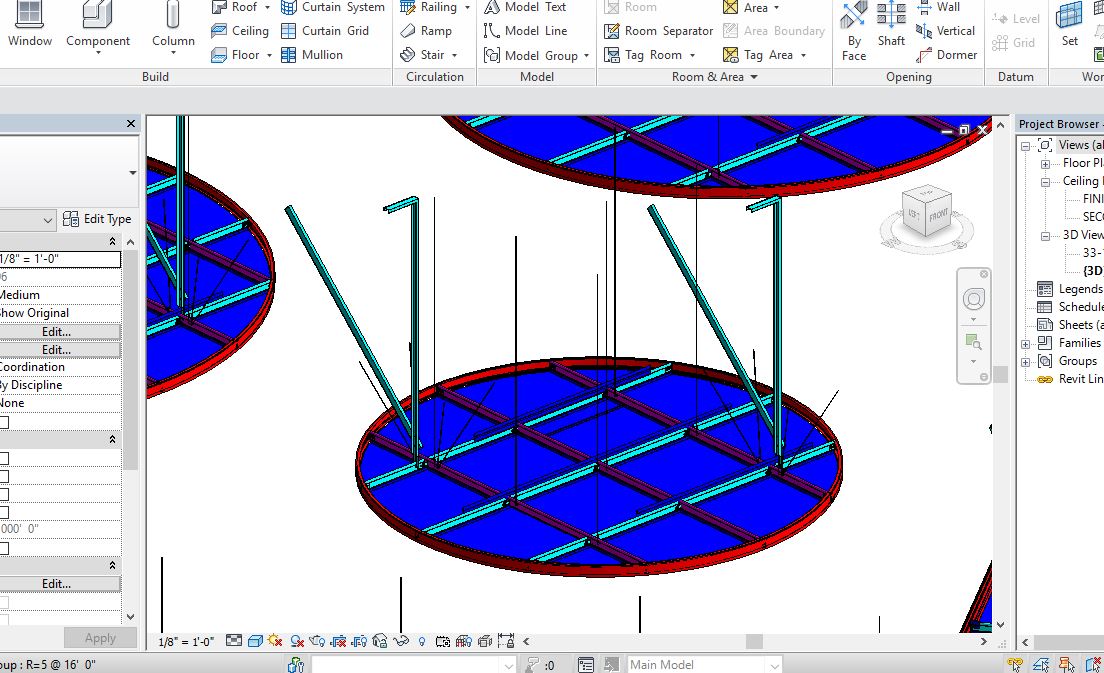Click the Edit Type button

tap(97, 219)
